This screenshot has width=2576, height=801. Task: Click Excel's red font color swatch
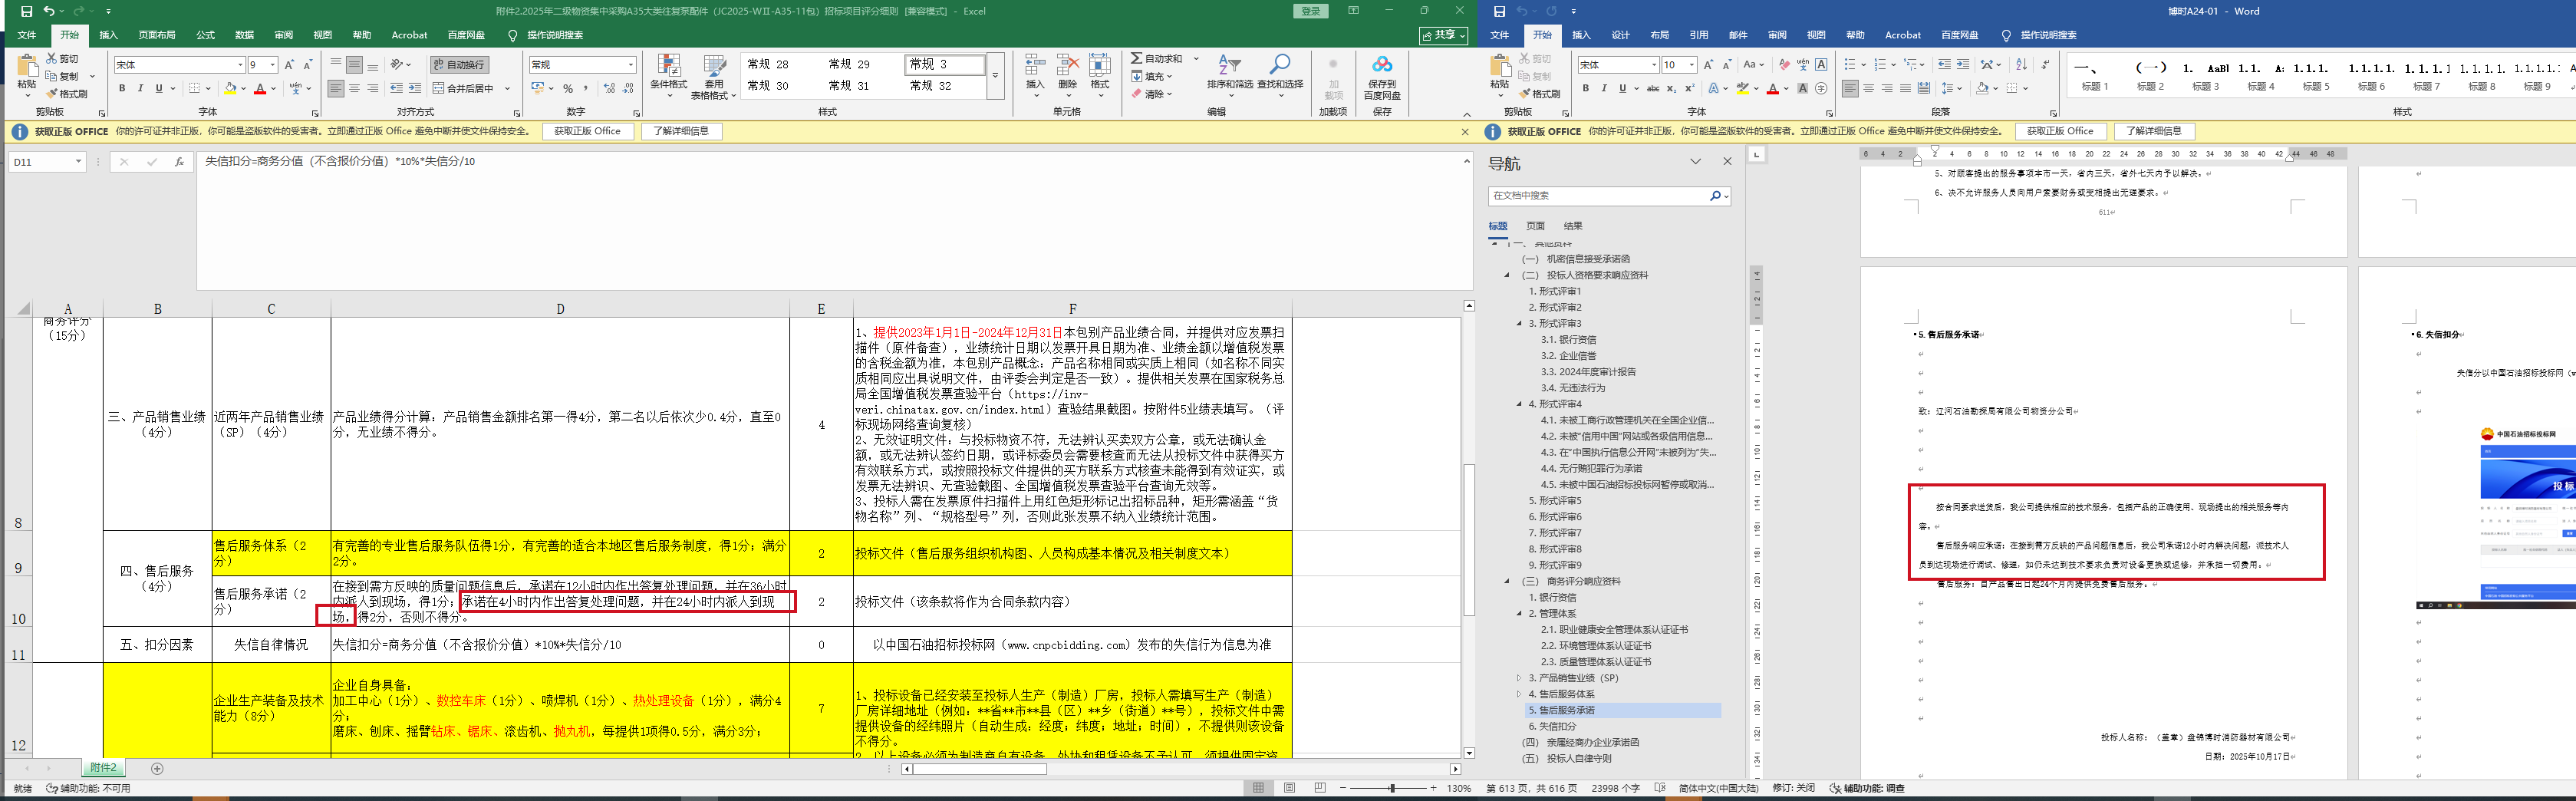pyautogui.click(x=260, y=89)
